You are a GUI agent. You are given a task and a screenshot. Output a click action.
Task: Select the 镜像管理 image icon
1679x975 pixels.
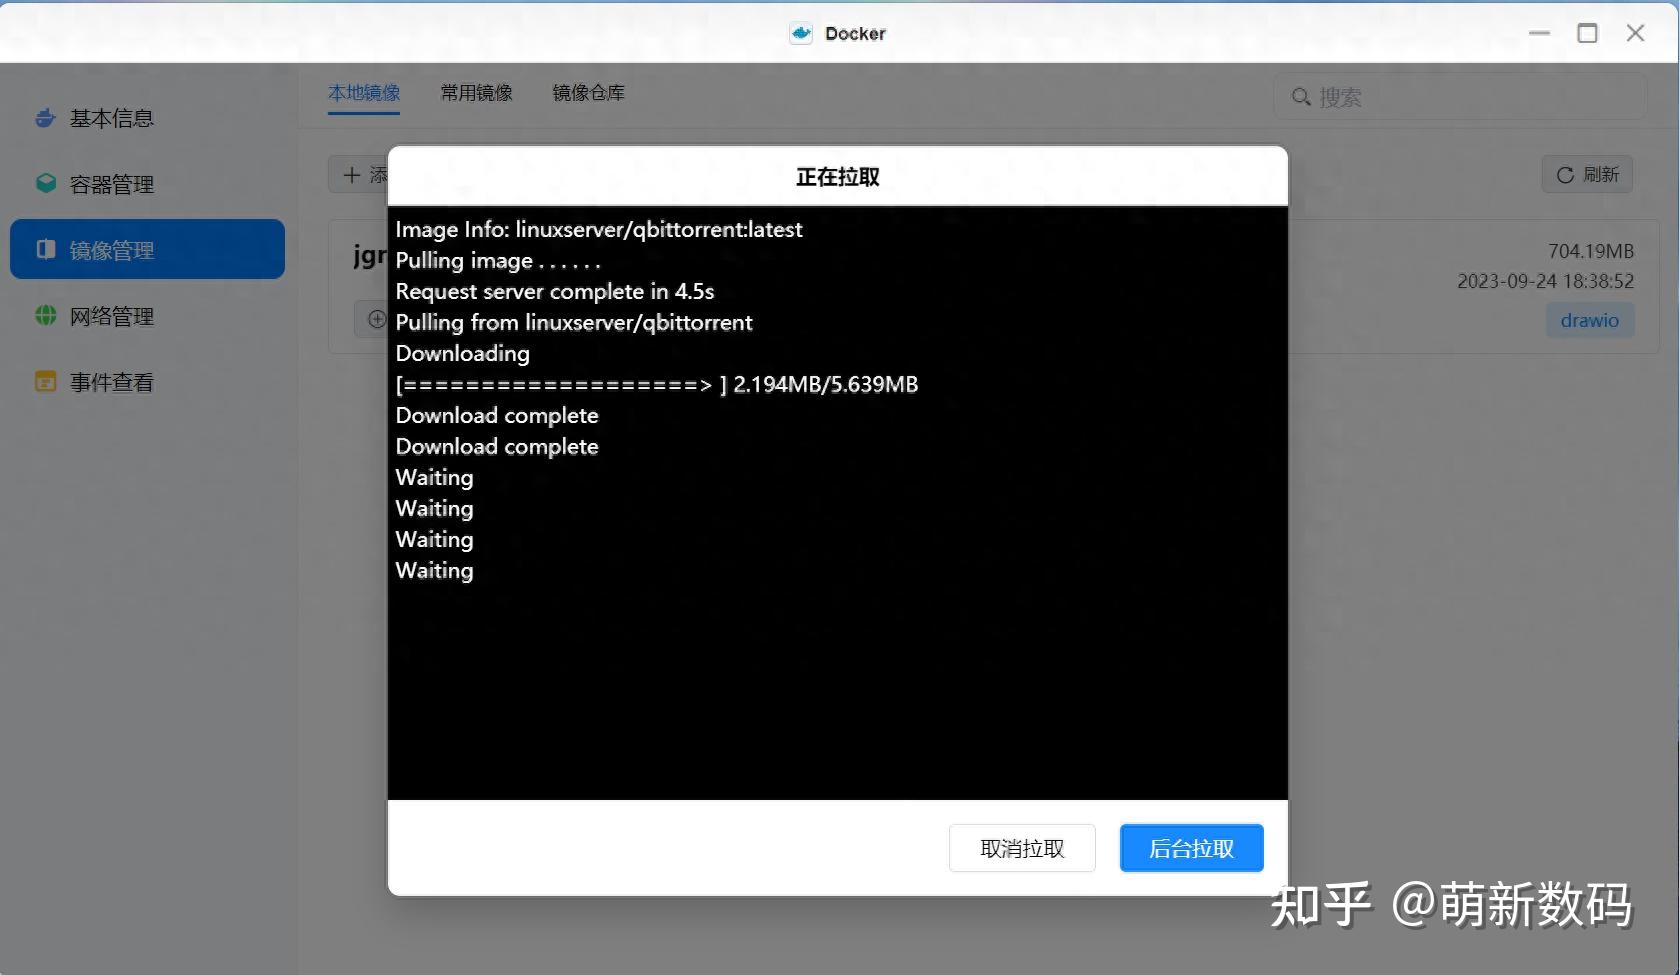(45, 249)
